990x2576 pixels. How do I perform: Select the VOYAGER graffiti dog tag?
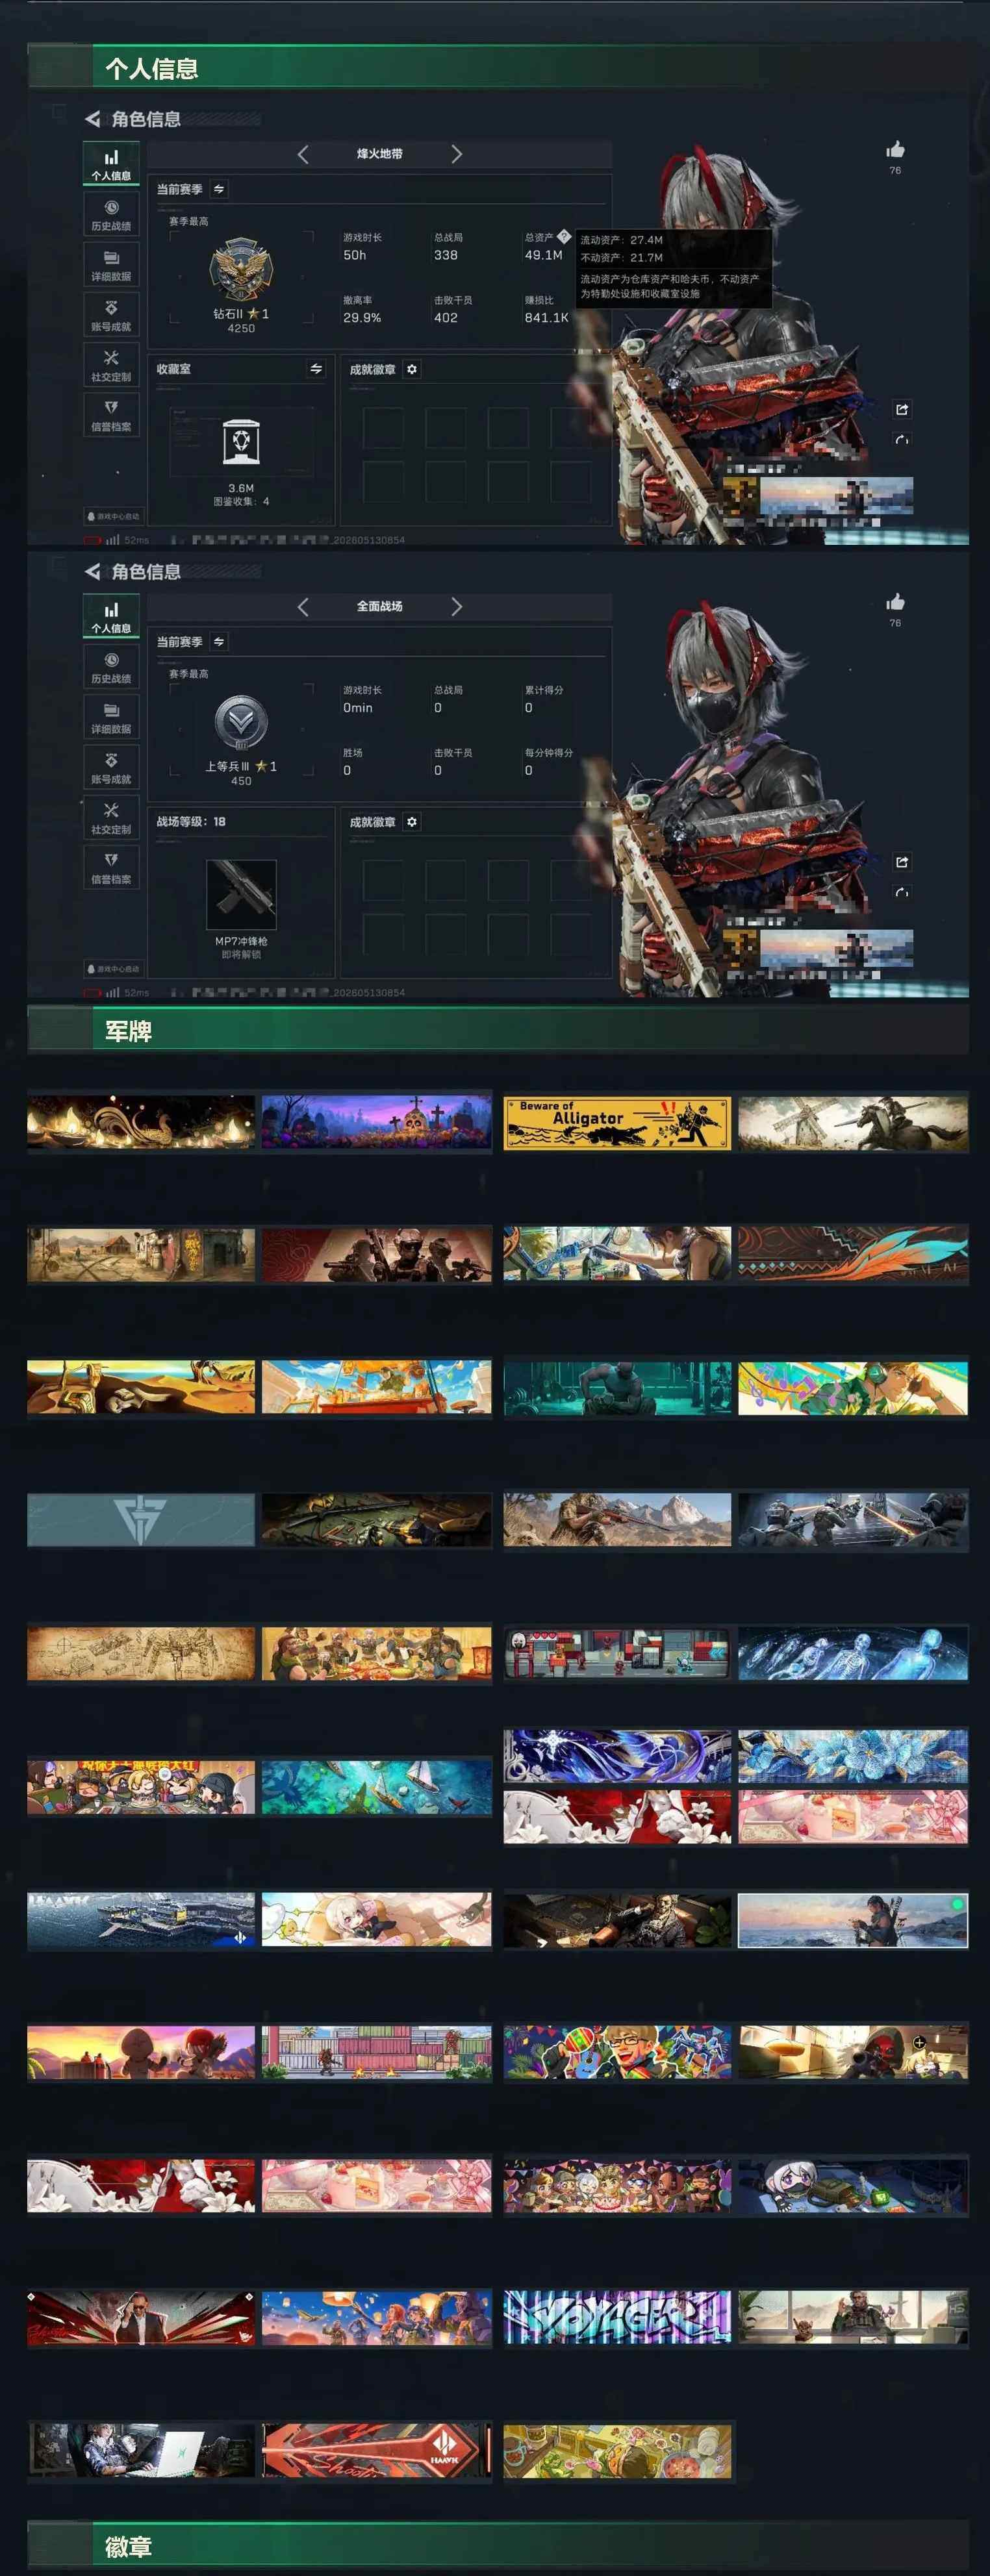617,2317
